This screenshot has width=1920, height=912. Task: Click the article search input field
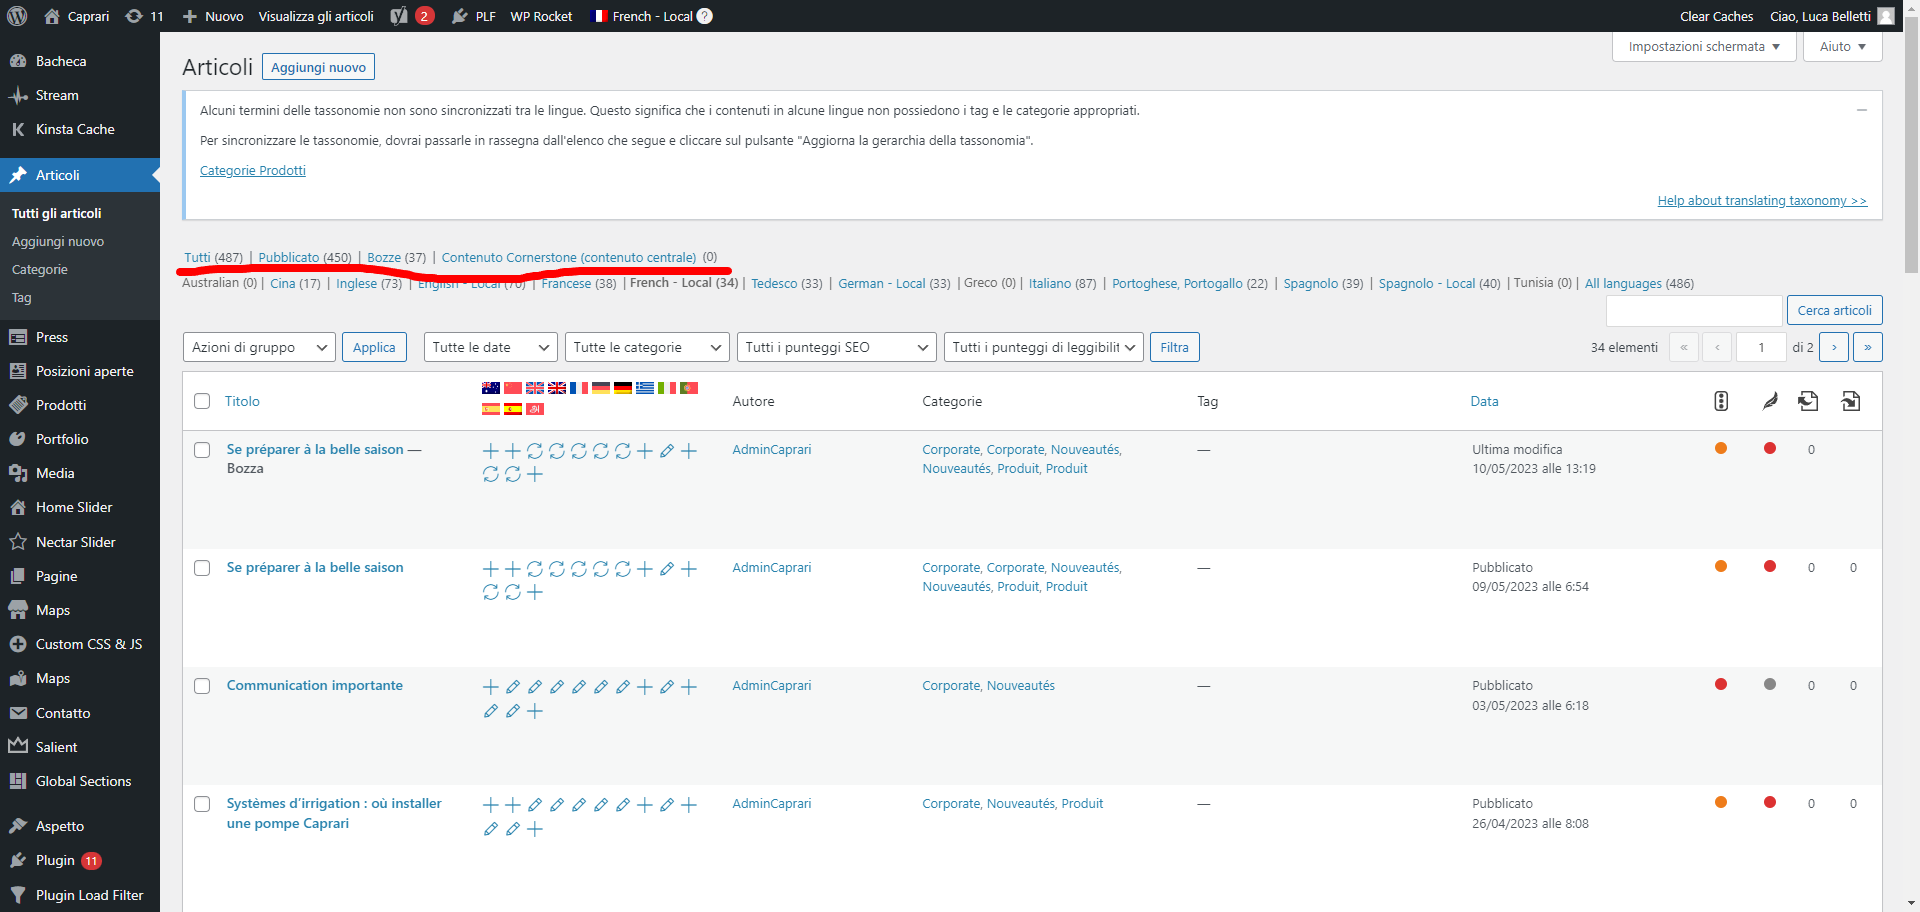click(1694, 310)
